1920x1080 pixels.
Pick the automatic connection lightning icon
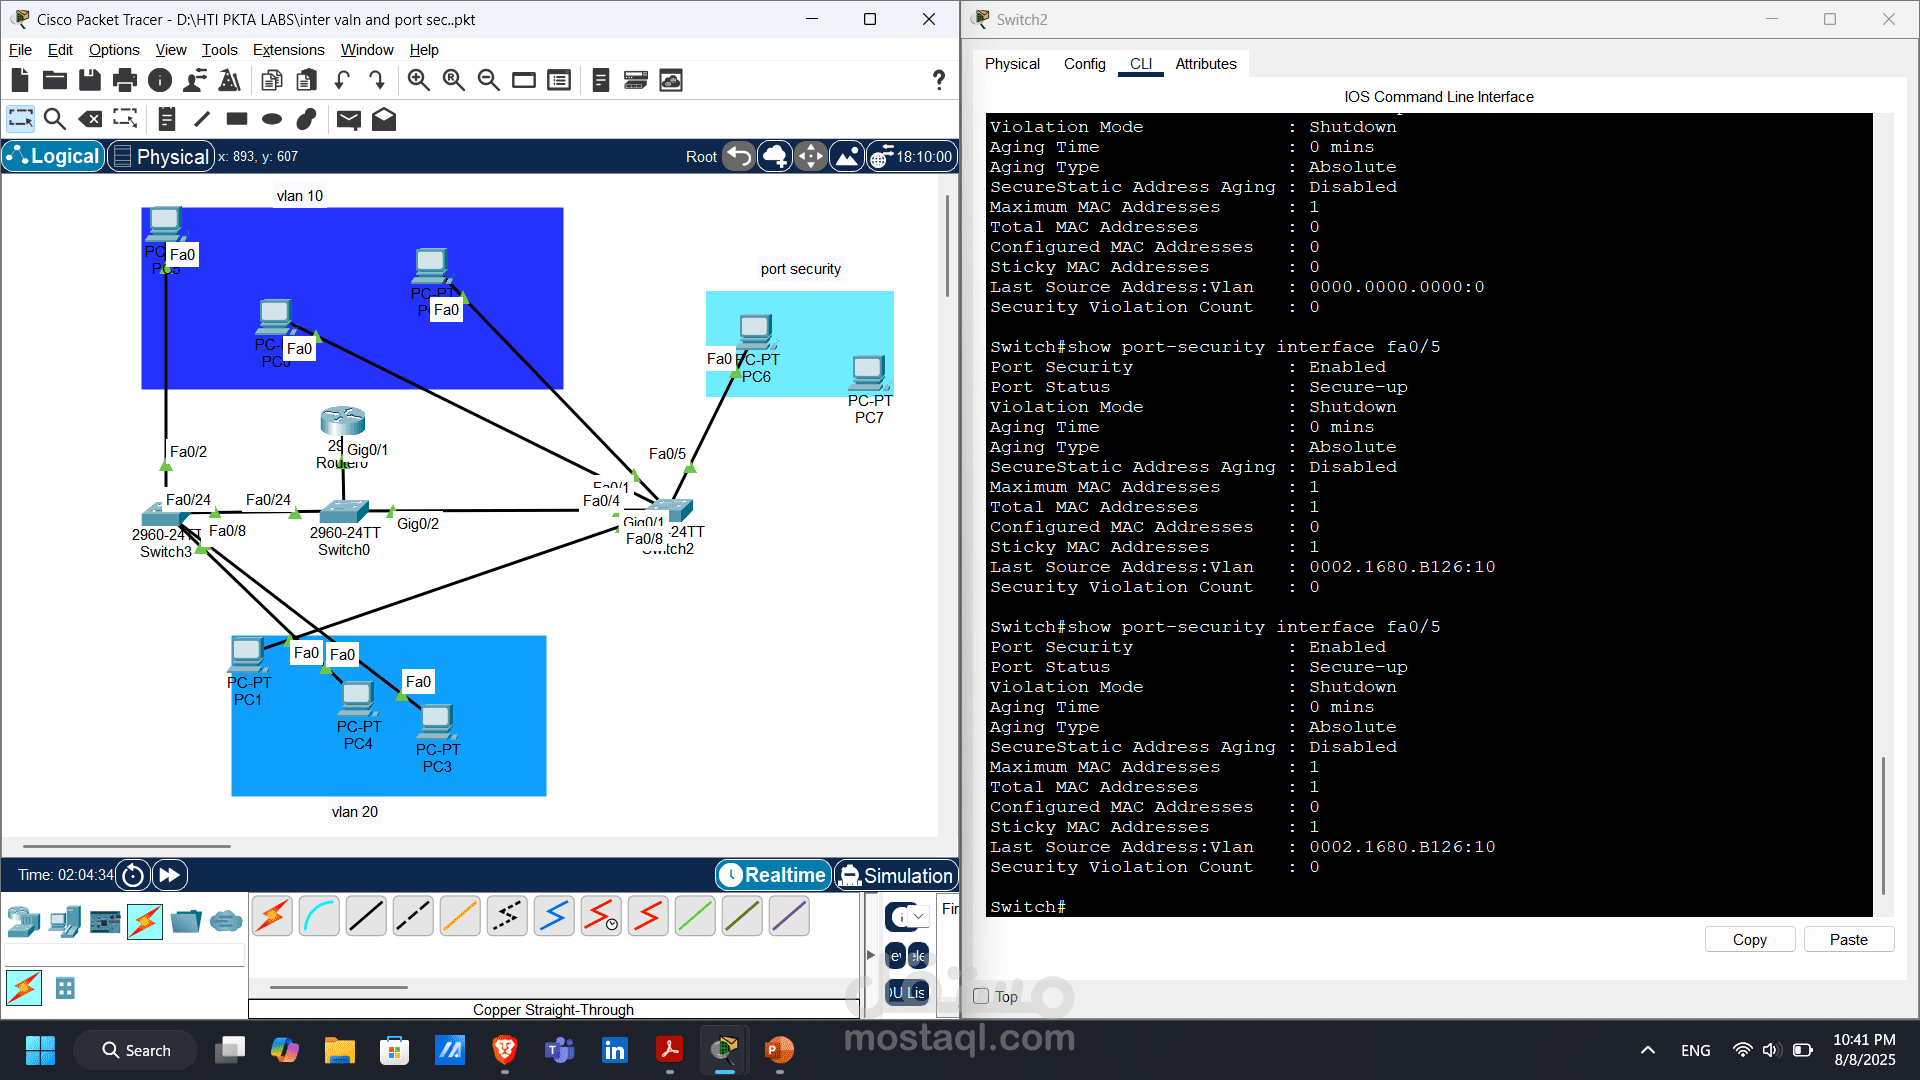272,916
